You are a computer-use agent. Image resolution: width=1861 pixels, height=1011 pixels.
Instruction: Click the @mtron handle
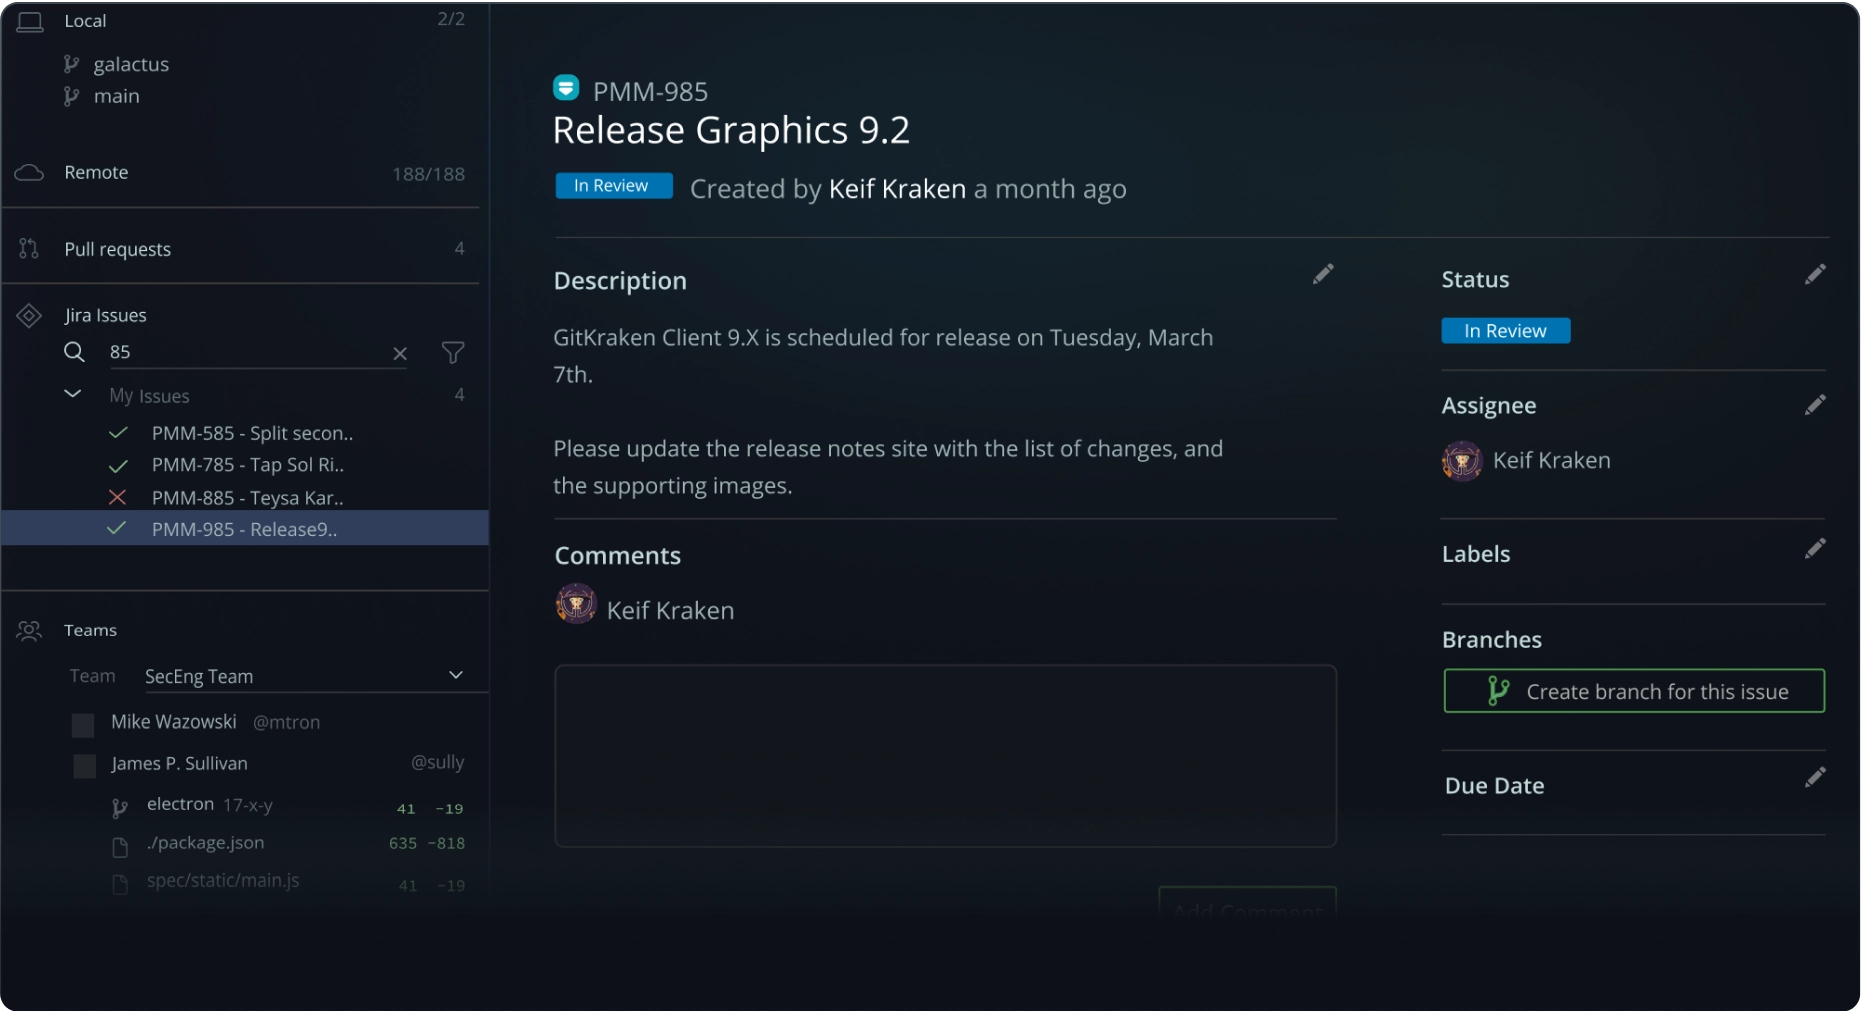(286, 722)
